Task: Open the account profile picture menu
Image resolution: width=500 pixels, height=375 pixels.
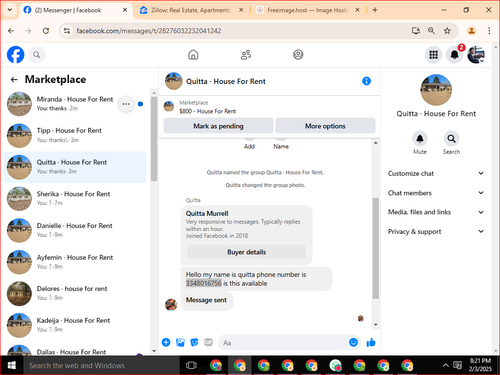Action: pos(476,55)
